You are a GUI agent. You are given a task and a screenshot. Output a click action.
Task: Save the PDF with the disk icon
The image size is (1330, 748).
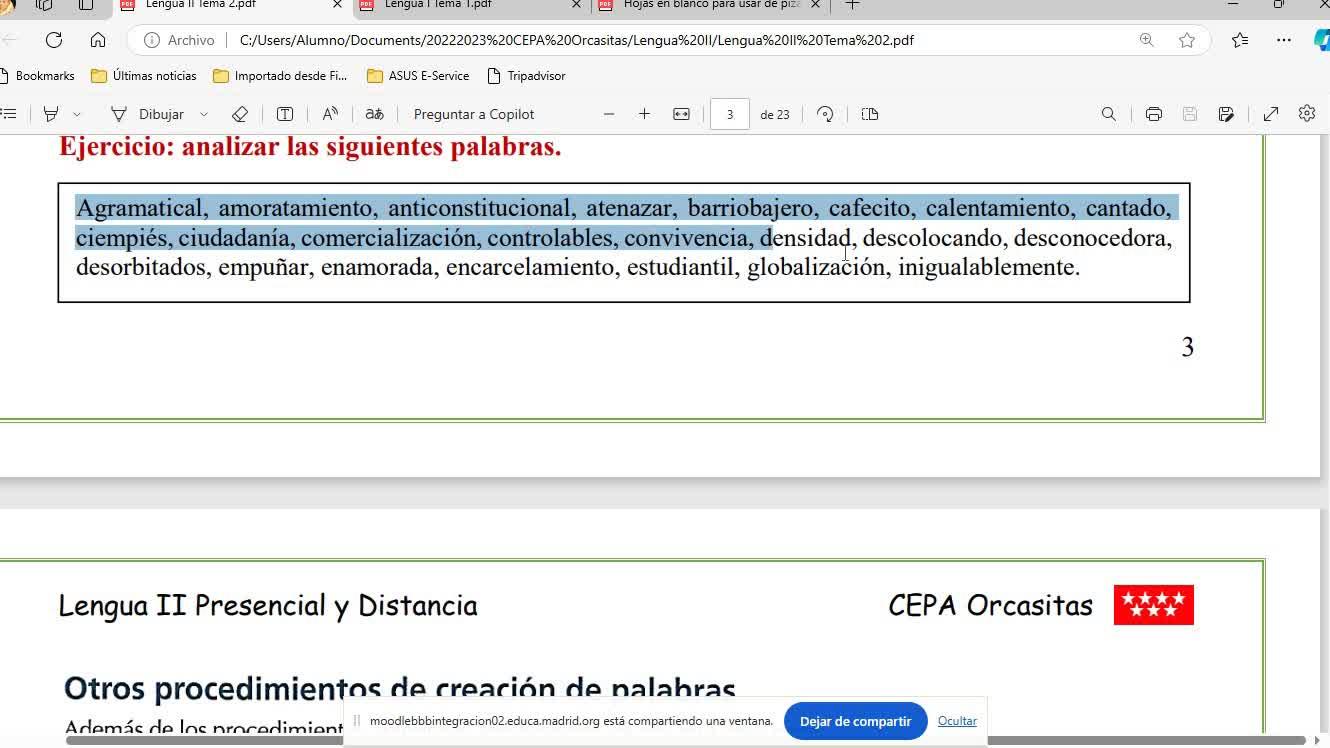[1190, 114]
